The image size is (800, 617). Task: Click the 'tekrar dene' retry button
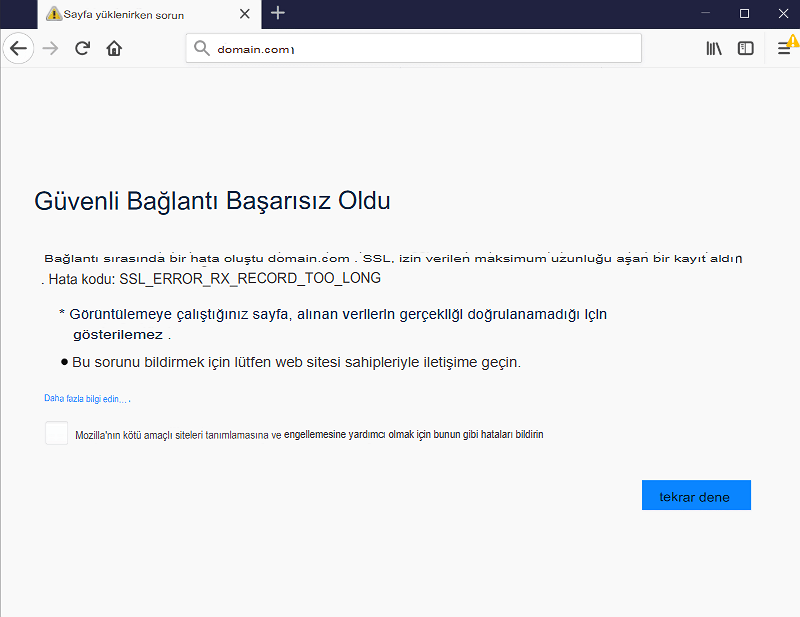click(x=696, y=495)
